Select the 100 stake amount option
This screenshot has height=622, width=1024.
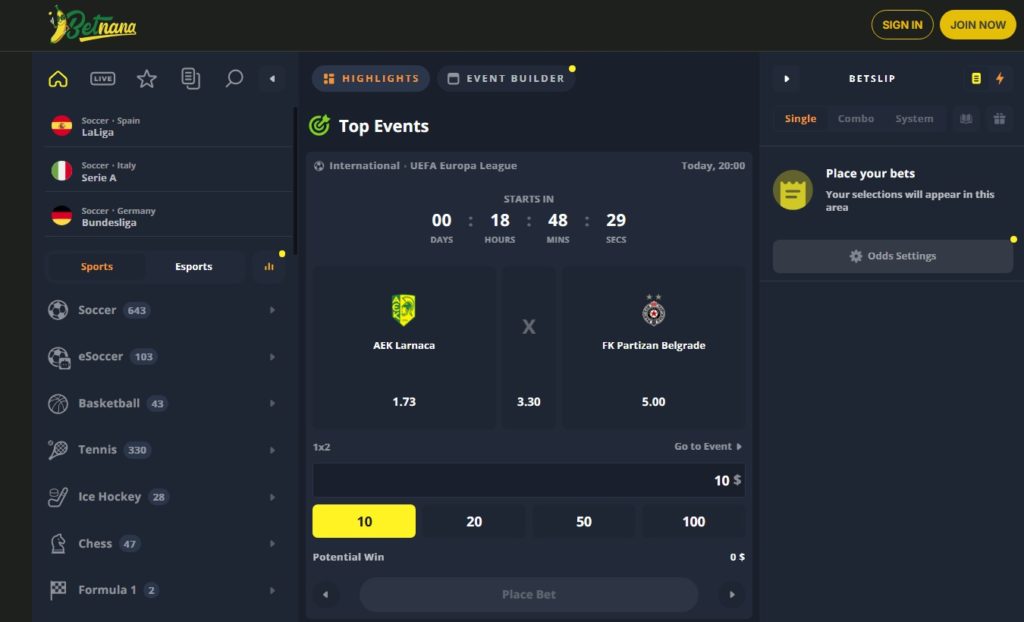(x=693, y=521)
